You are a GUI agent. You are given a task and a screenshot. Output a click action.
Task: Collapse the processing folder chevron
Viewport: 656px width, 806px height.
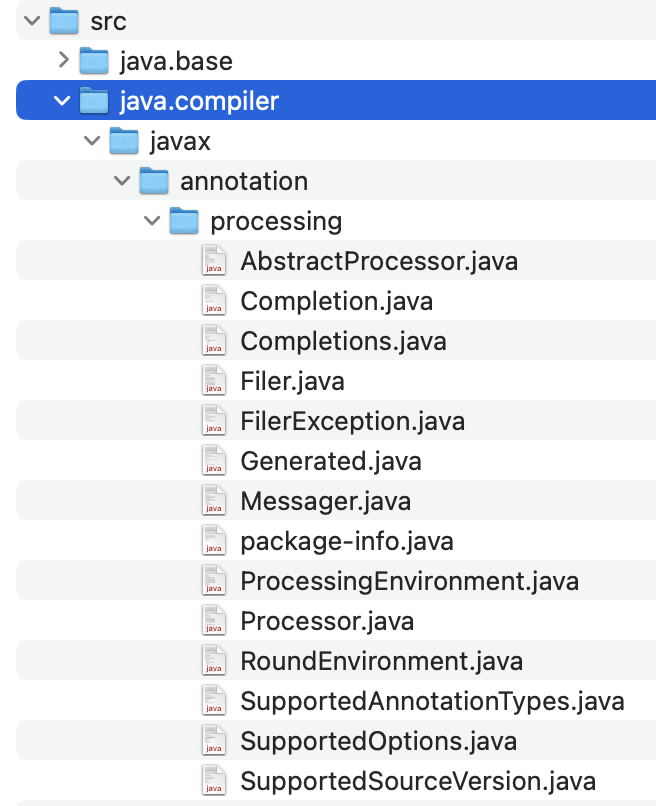152,221
